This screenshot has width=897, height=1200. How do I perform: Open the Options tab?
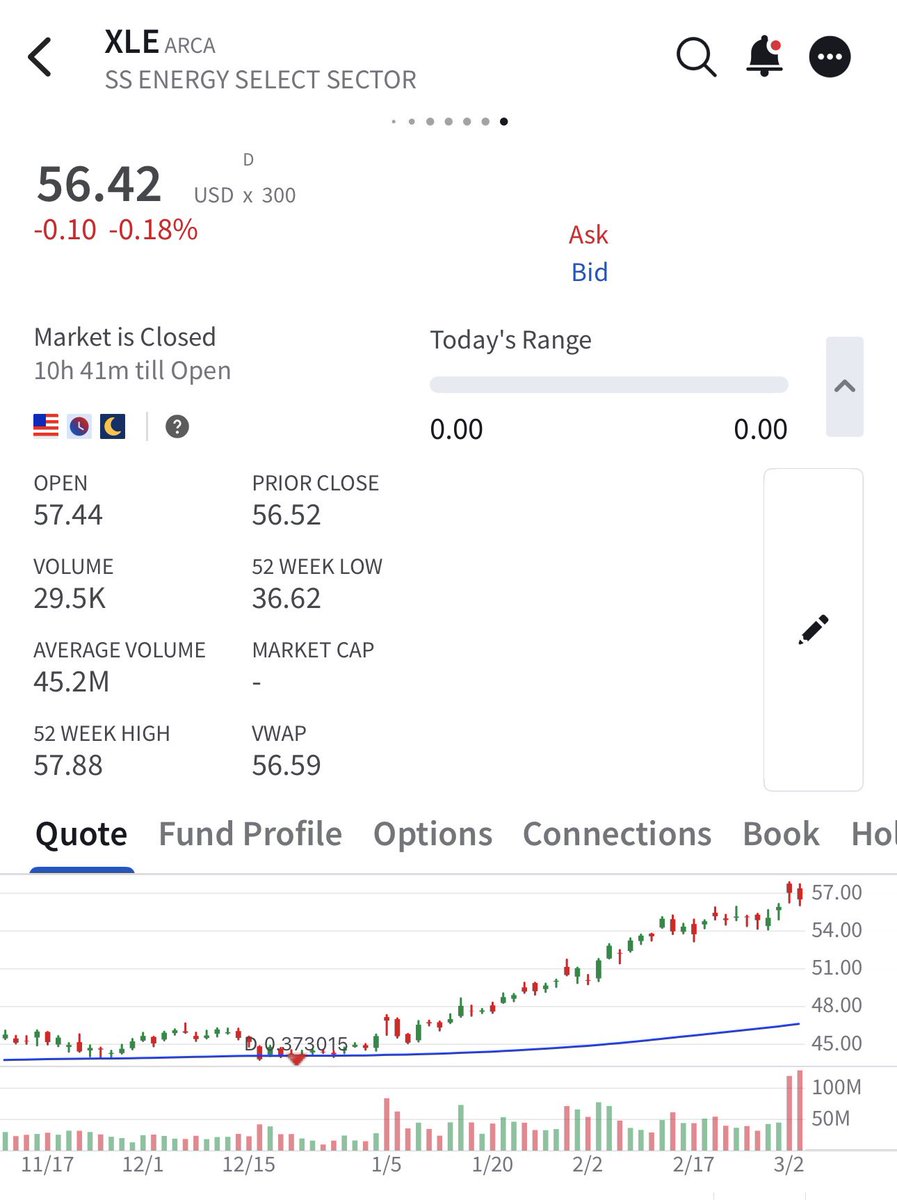433,834
